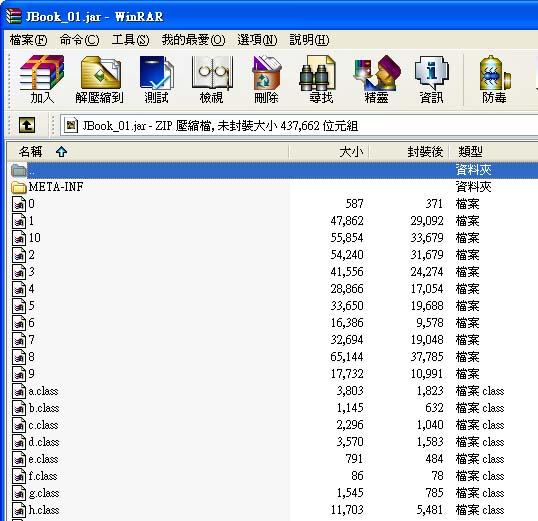Image resolution: width=538 pixels, height=521 pixels.
Task: Go up one folder level arrow button
Action: [27, 125]
